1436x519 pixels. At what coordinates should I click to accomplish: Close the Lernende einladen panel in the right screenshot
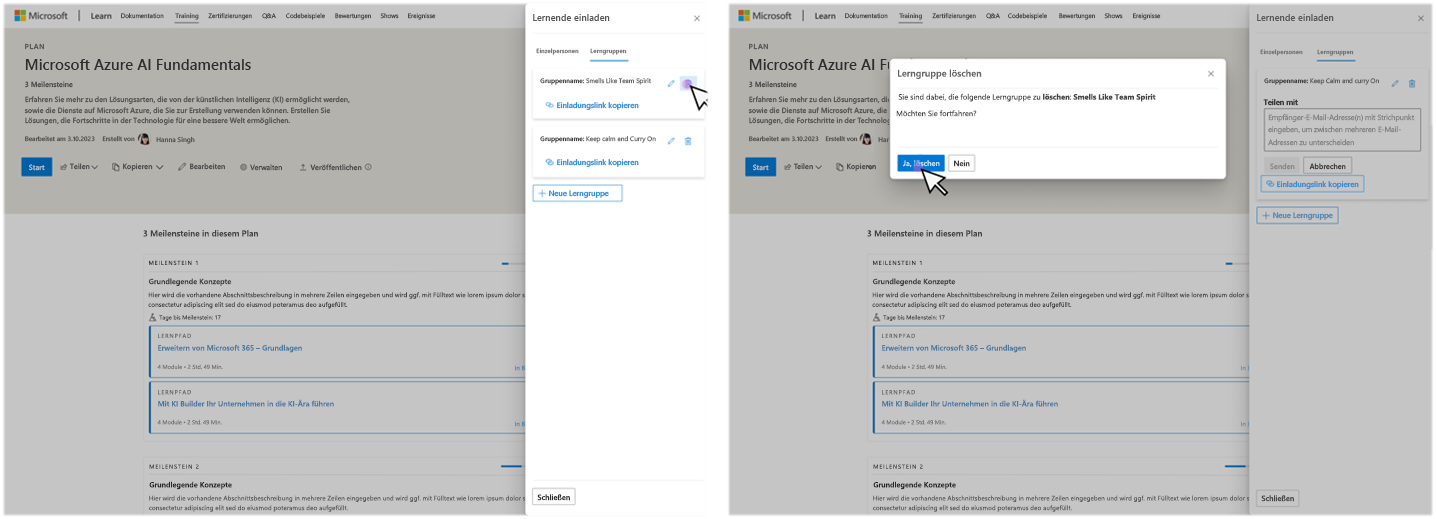tap(1421, 18)
